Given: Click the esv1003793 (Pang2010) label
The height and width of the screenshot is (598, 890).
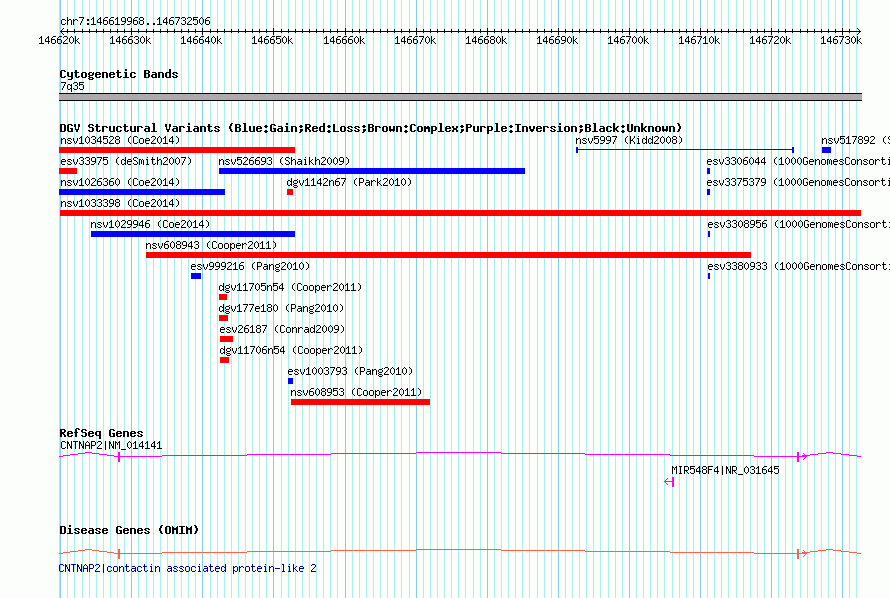Looking at the screenshot, I should tap(350, 371).
